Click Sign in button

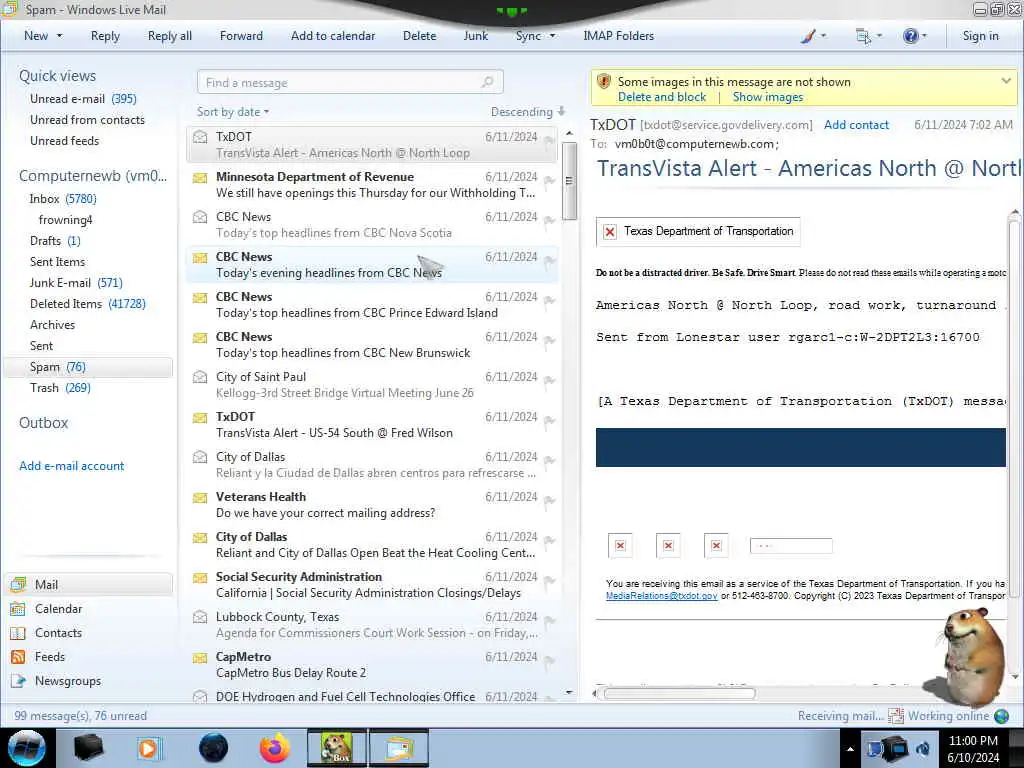[x=980, y=36]
